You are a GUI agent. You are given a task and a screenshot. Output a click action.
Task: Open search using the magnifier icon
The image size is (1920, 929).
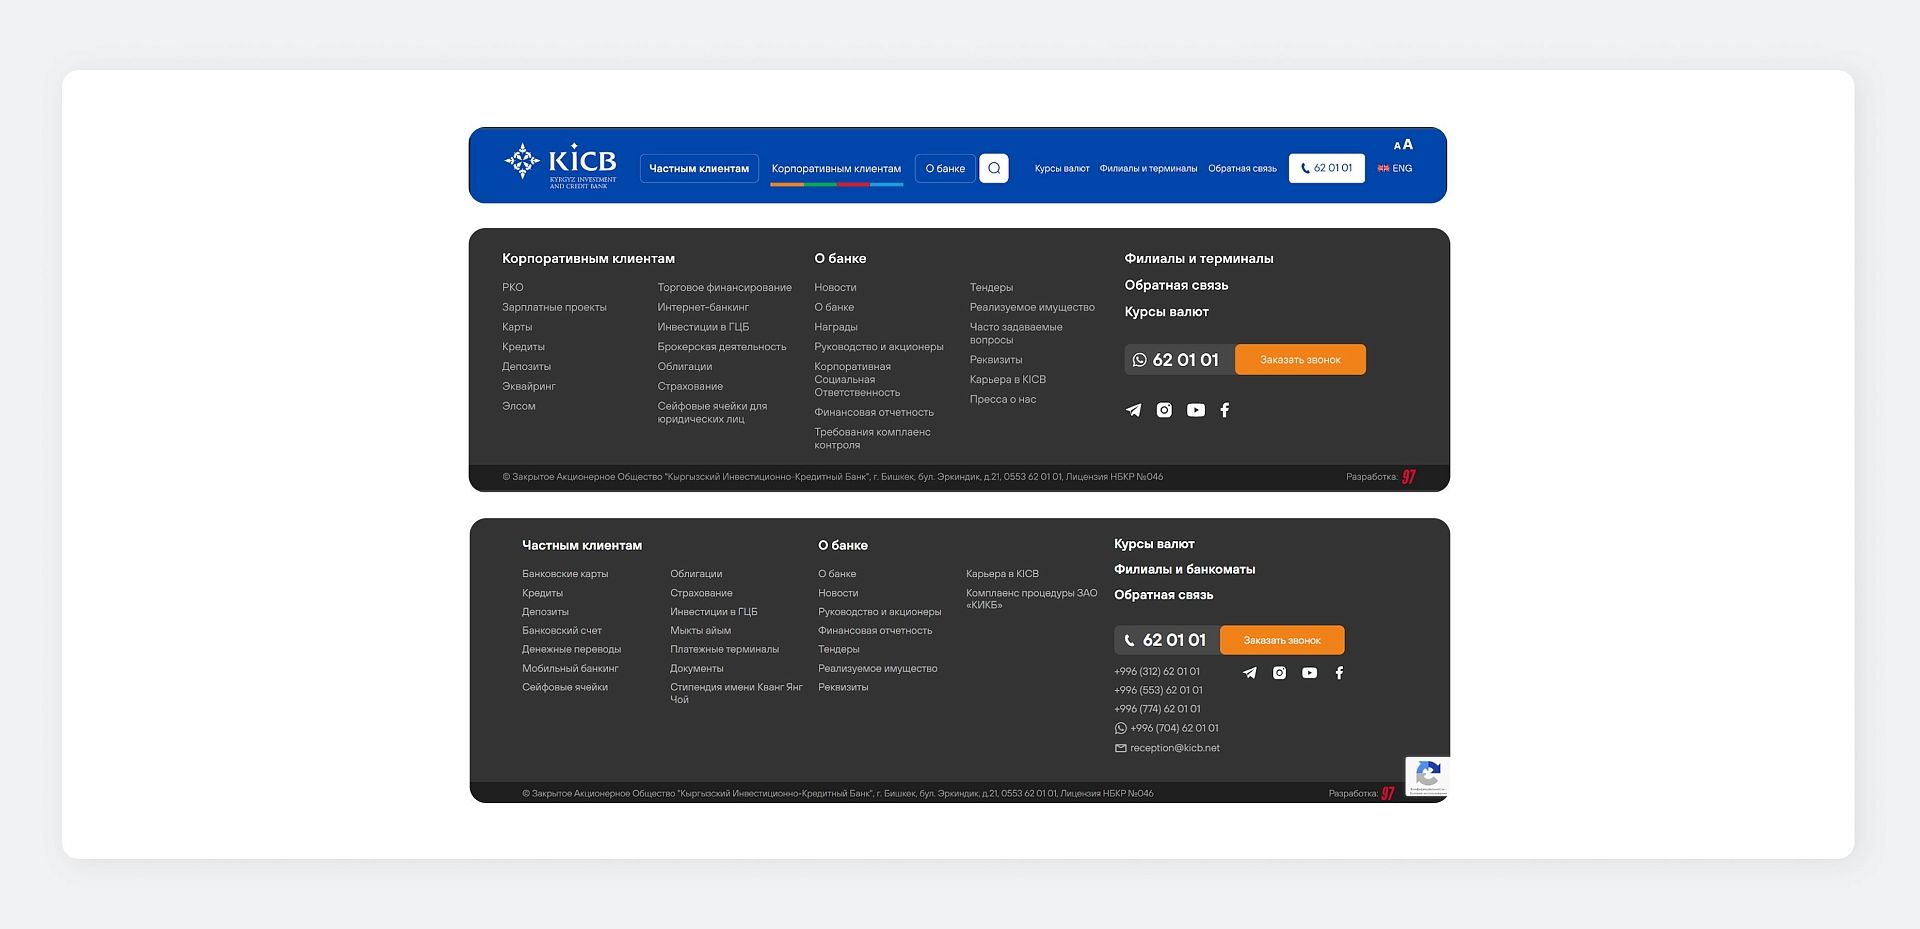coord(994,168)
